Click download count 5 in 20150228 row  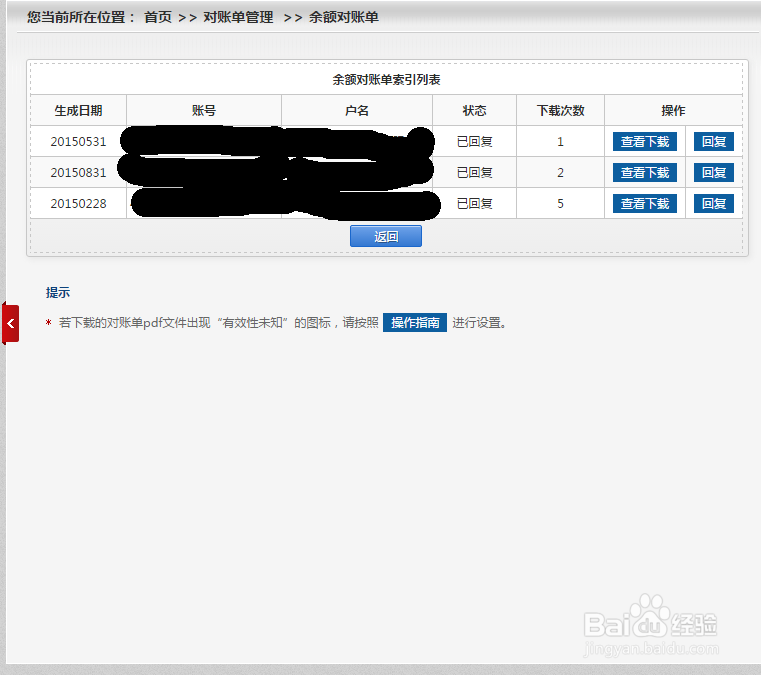coord(560,204)
